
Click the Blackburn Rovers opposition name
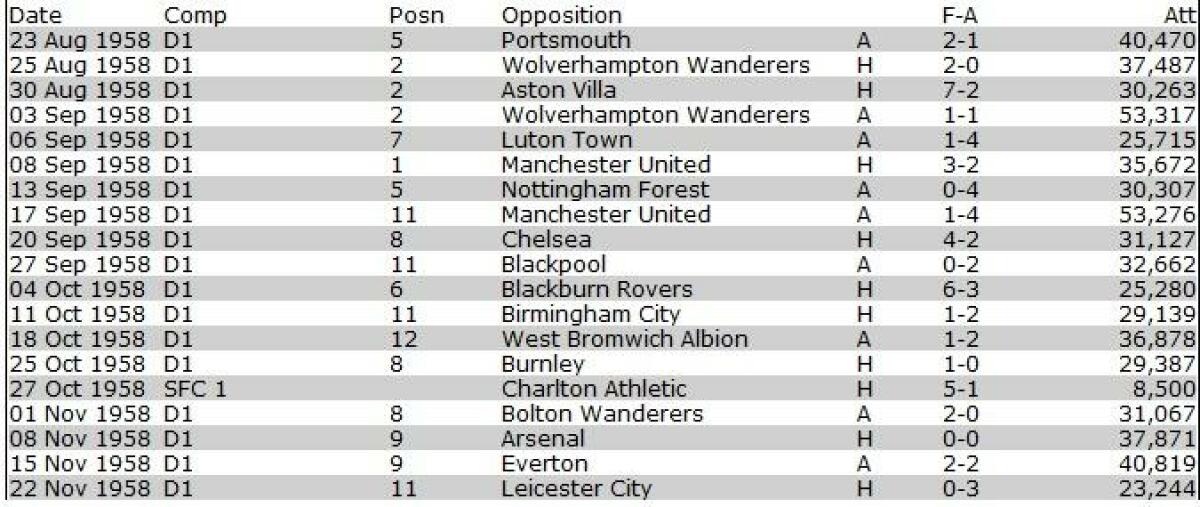(597, 290)
